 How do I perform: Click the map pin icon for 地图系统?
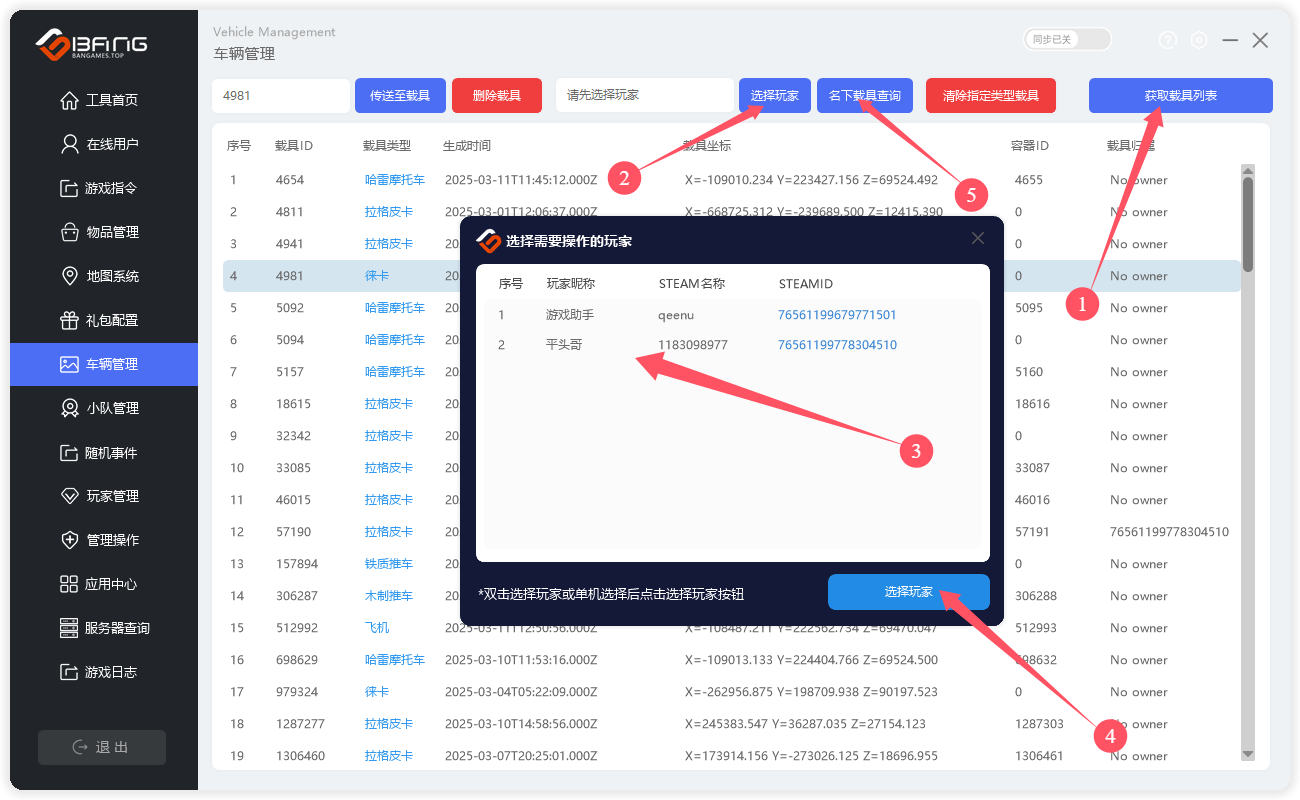click(x=69, y=276)
